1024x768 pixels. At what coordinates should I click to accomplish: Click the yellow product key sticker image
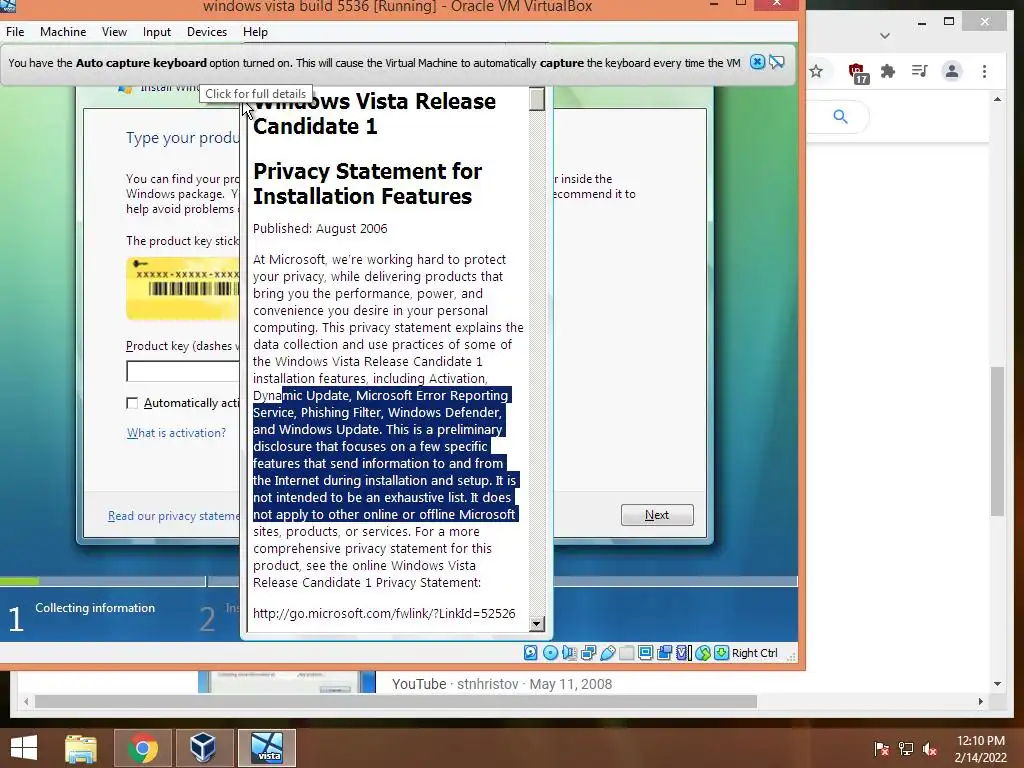pyautogui.click(x=183, y=289)
